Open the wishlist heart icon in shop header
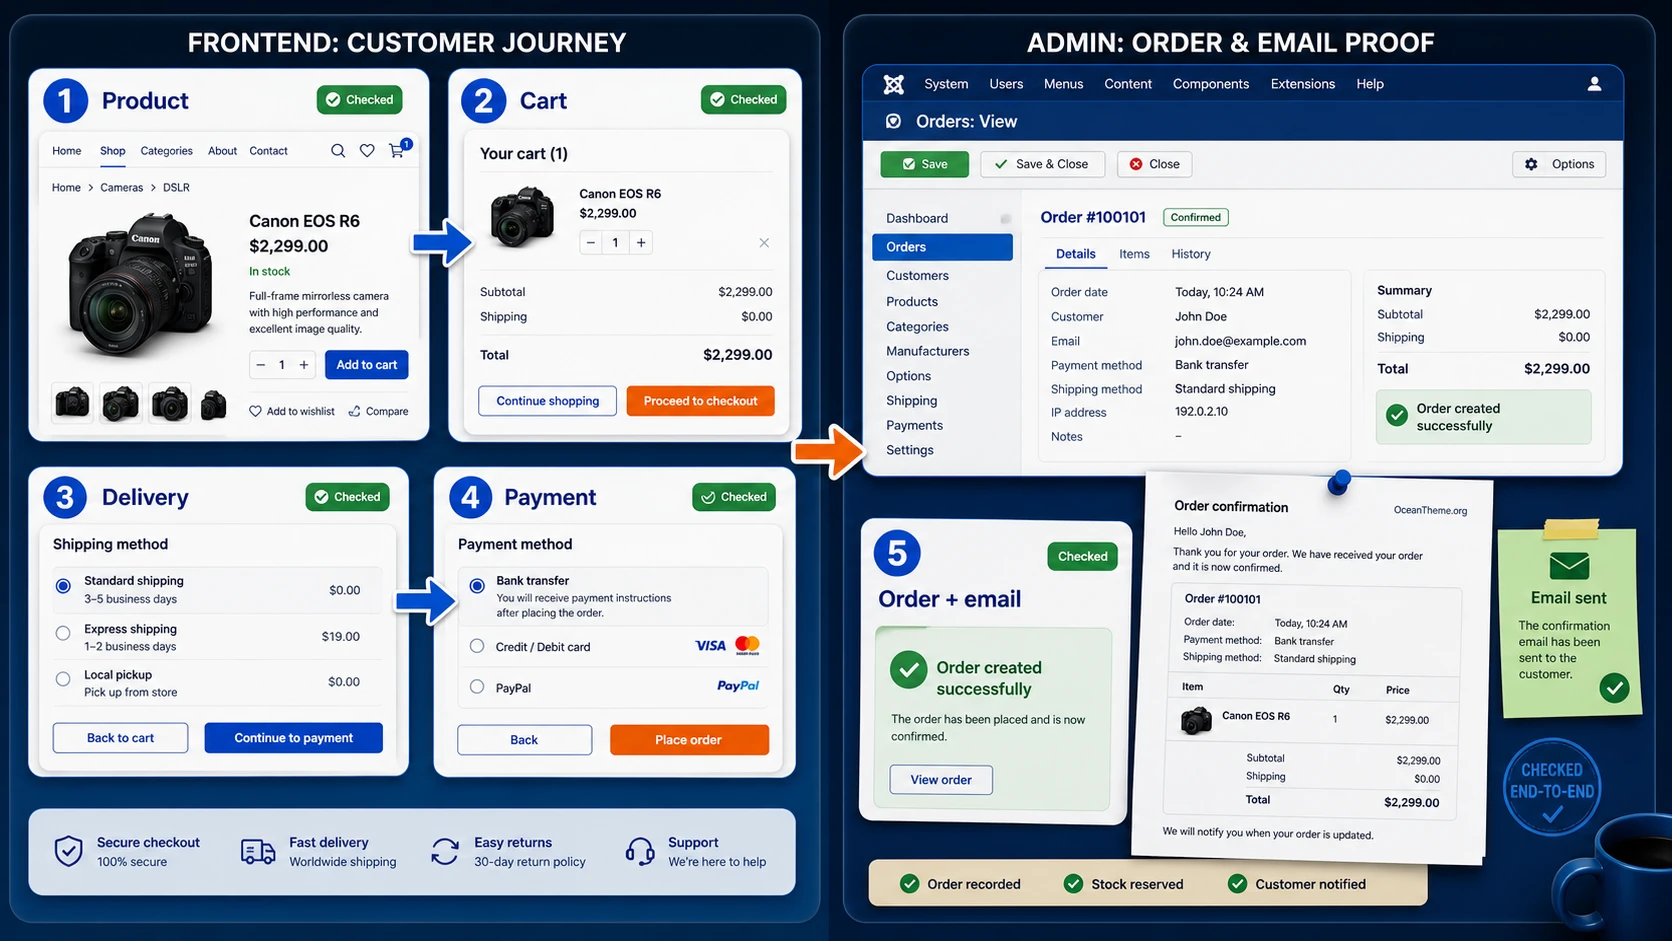 coord(367,151)
